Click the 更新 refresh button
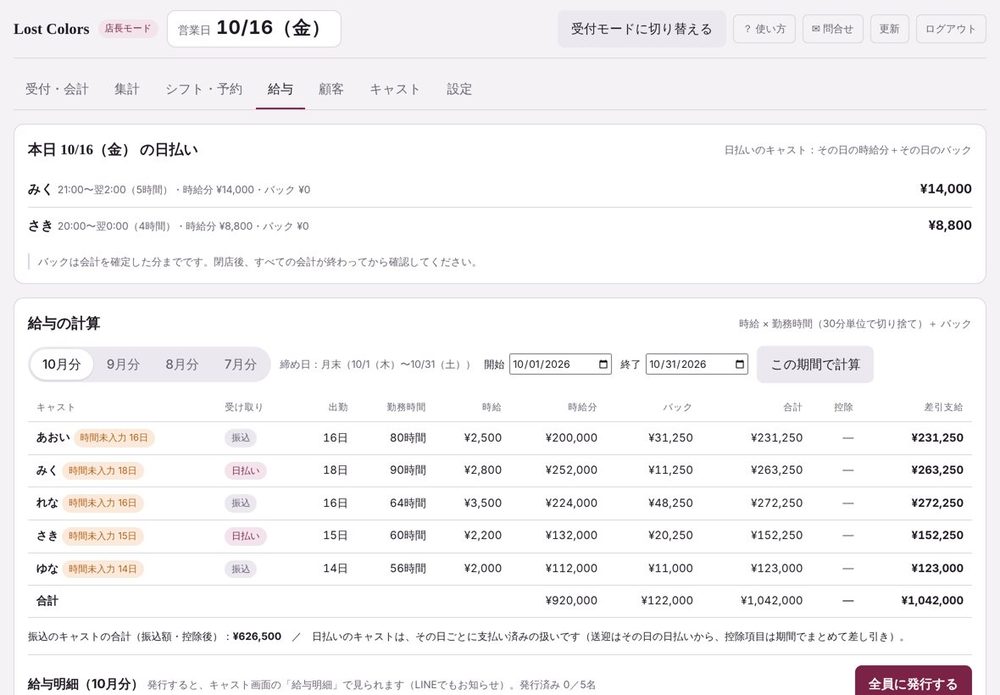The width and height of the screenshot is (1000, 695). coord(889,29)
